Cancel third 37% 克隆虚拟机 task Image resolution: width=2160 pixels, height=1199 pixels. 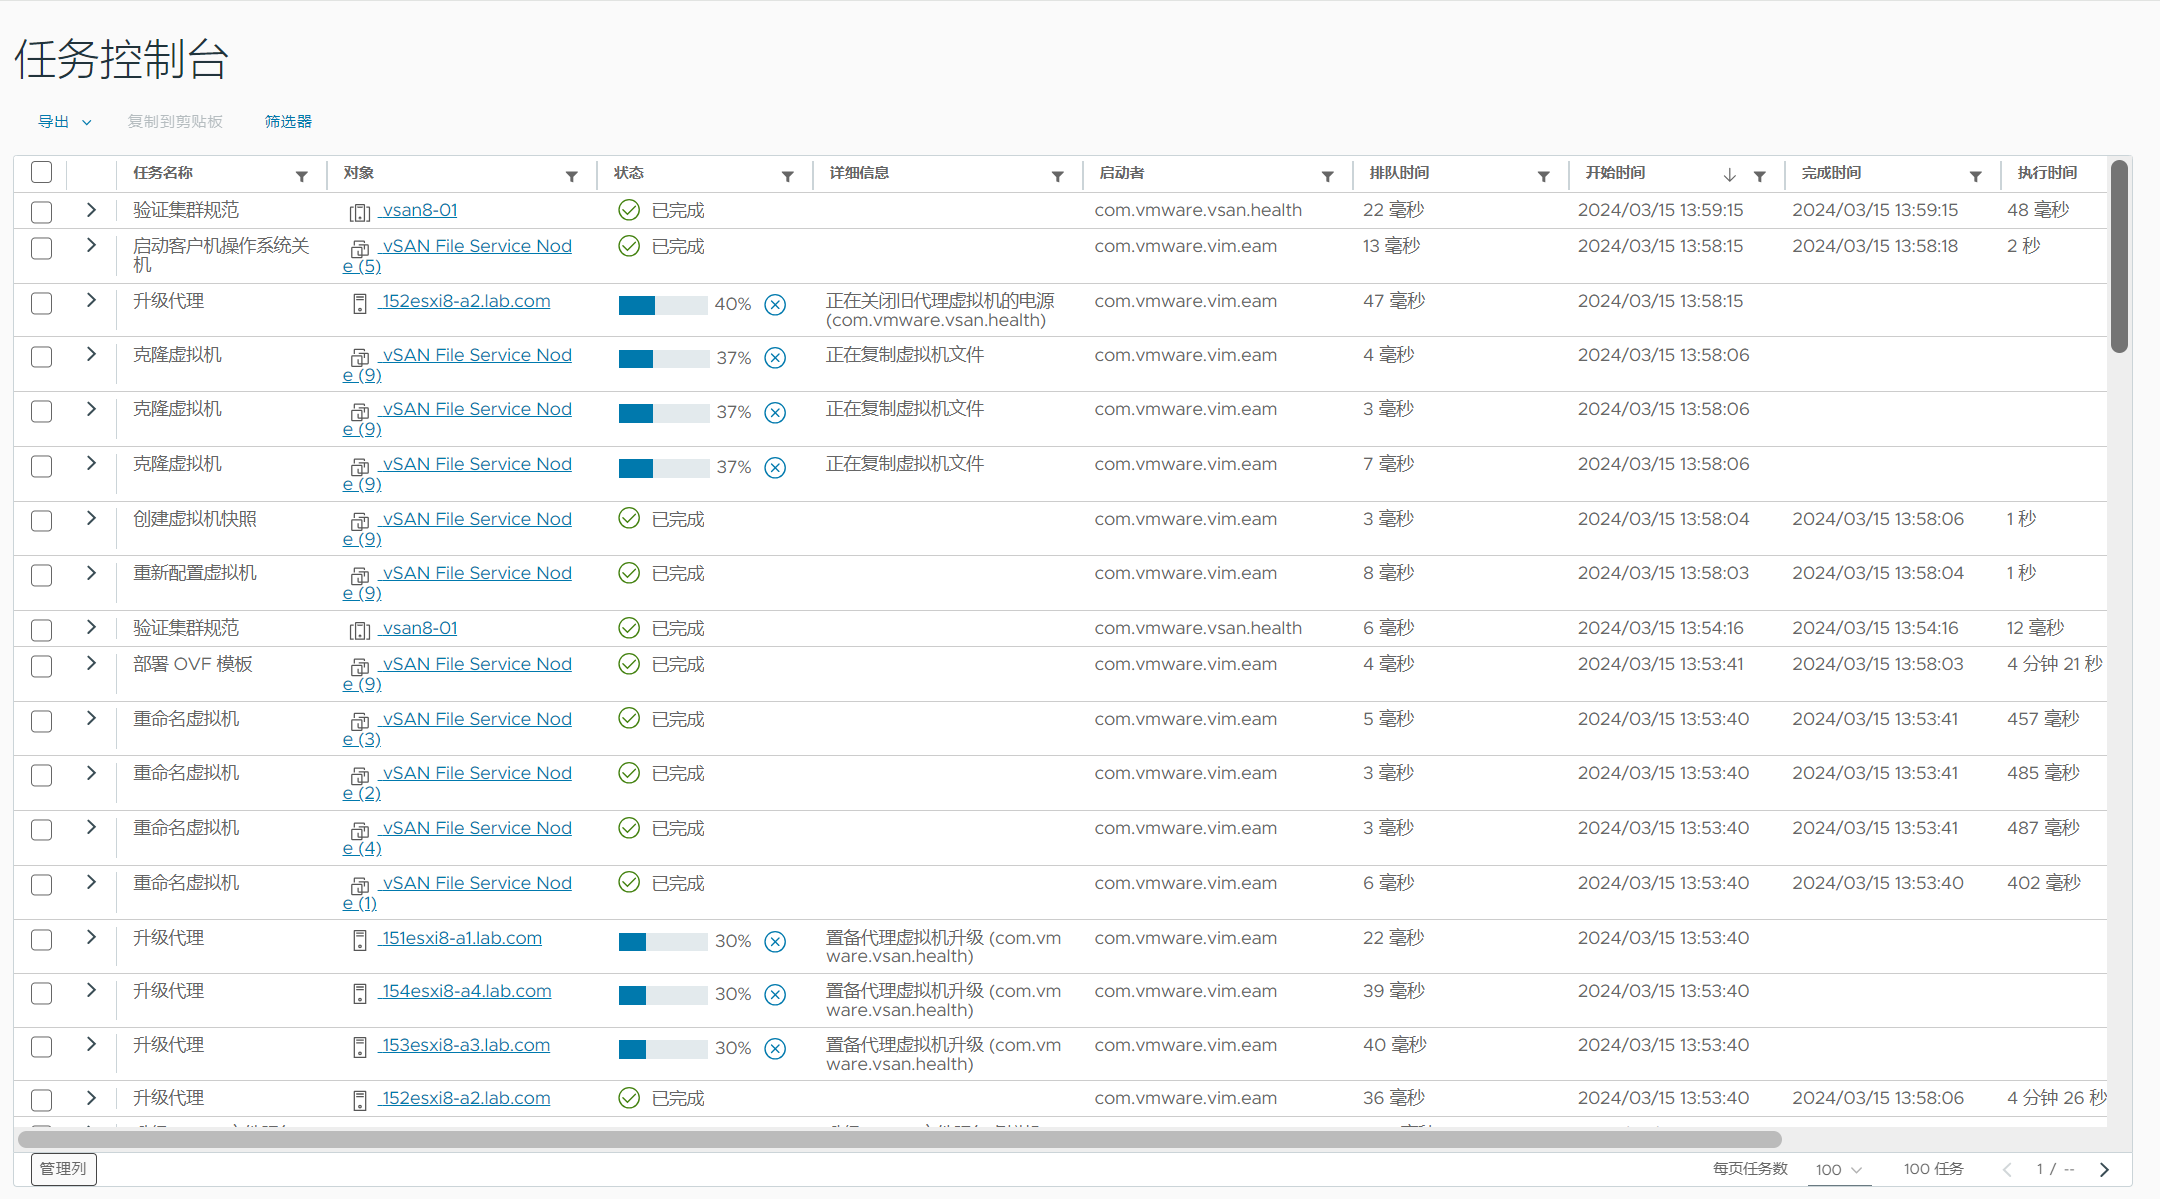tap(775, 468)
